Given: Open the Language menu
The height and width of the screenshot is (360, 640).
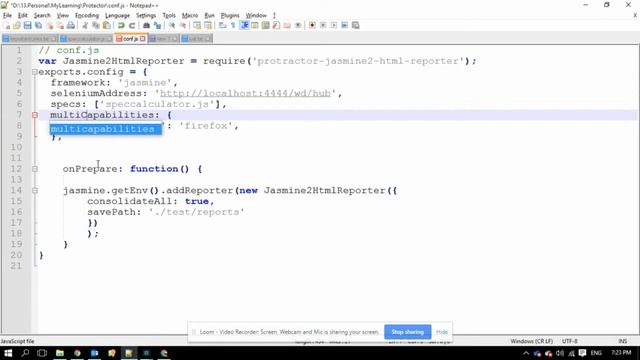Looking at the screenshot, I should click(118, 15).
